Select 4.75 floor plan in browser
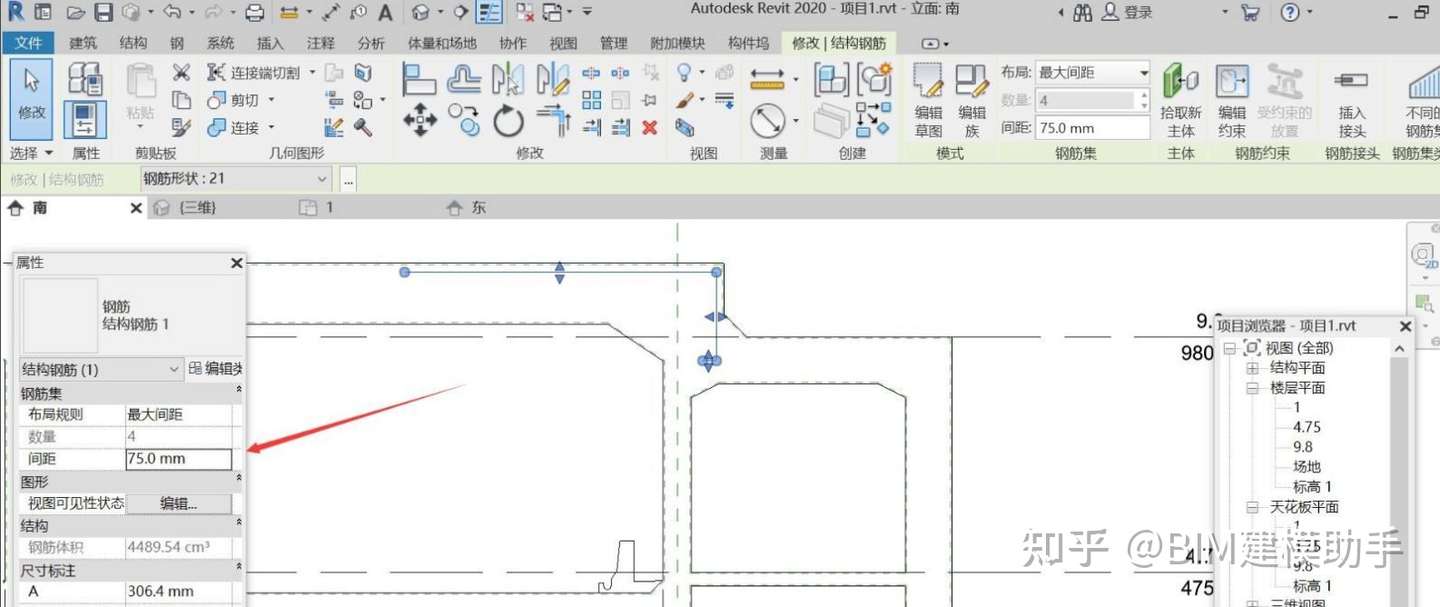The image size is (1440, 607). pos(1307,427)
